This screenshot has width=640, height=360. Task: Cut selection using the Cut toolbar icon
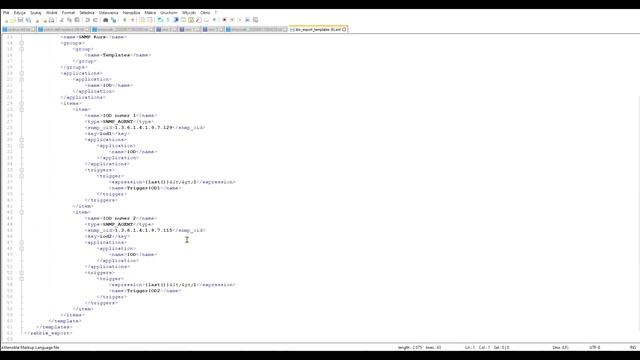pyautogui.click(x=61, y=20)
